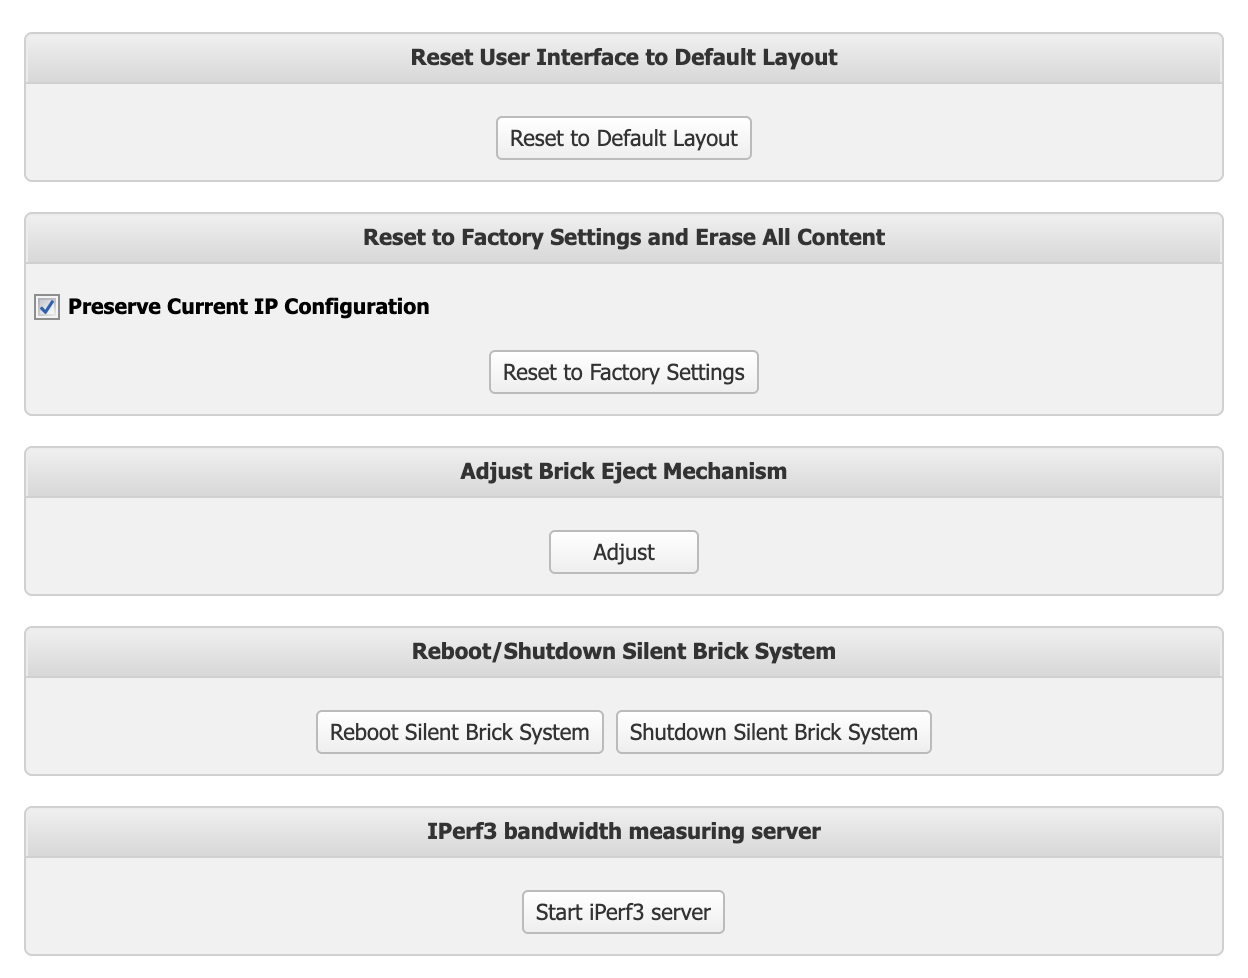Shut down the Silent Brick System
Viewport: 1248px width, 978px height.
tap(773, 732)
